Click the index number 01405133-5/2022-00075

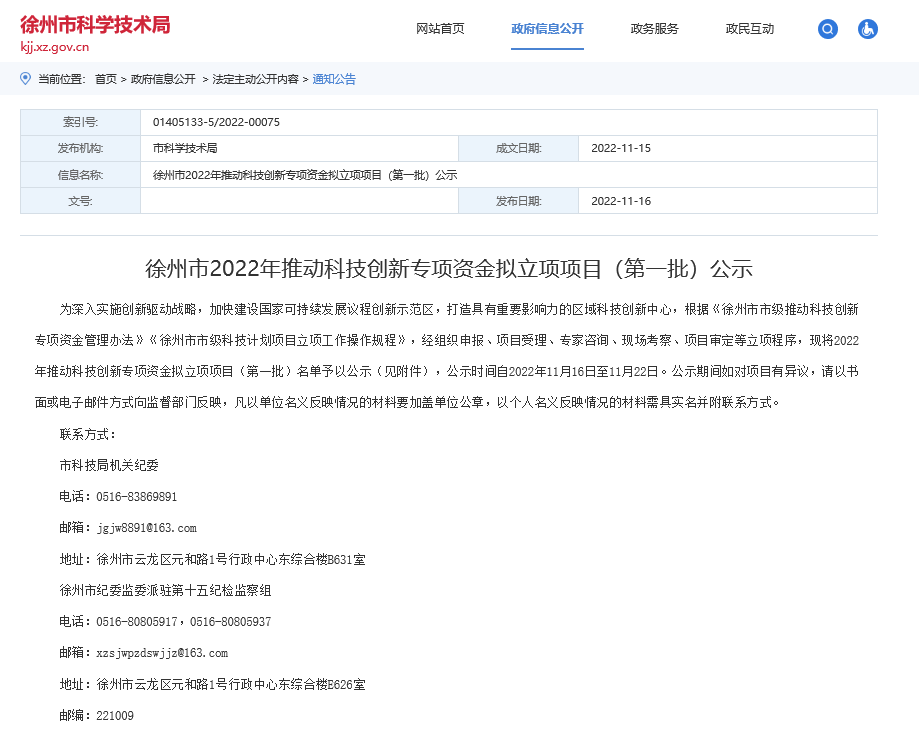216,122
